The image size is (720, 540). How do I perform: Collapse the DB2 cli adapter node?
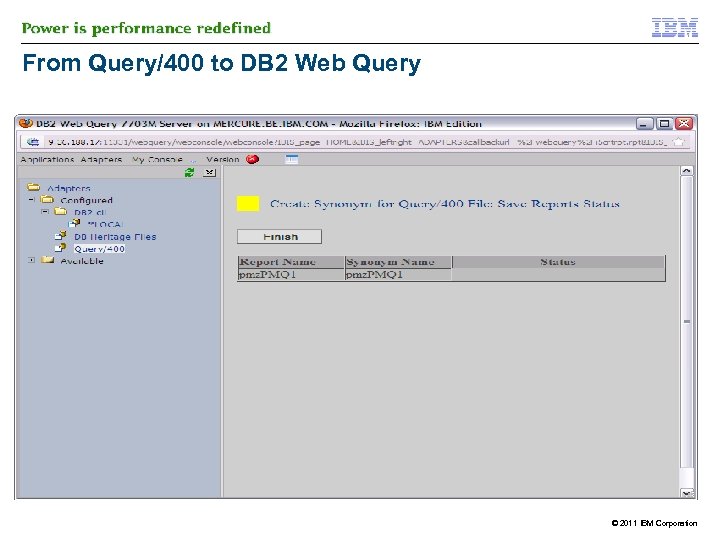click(45, 212)
